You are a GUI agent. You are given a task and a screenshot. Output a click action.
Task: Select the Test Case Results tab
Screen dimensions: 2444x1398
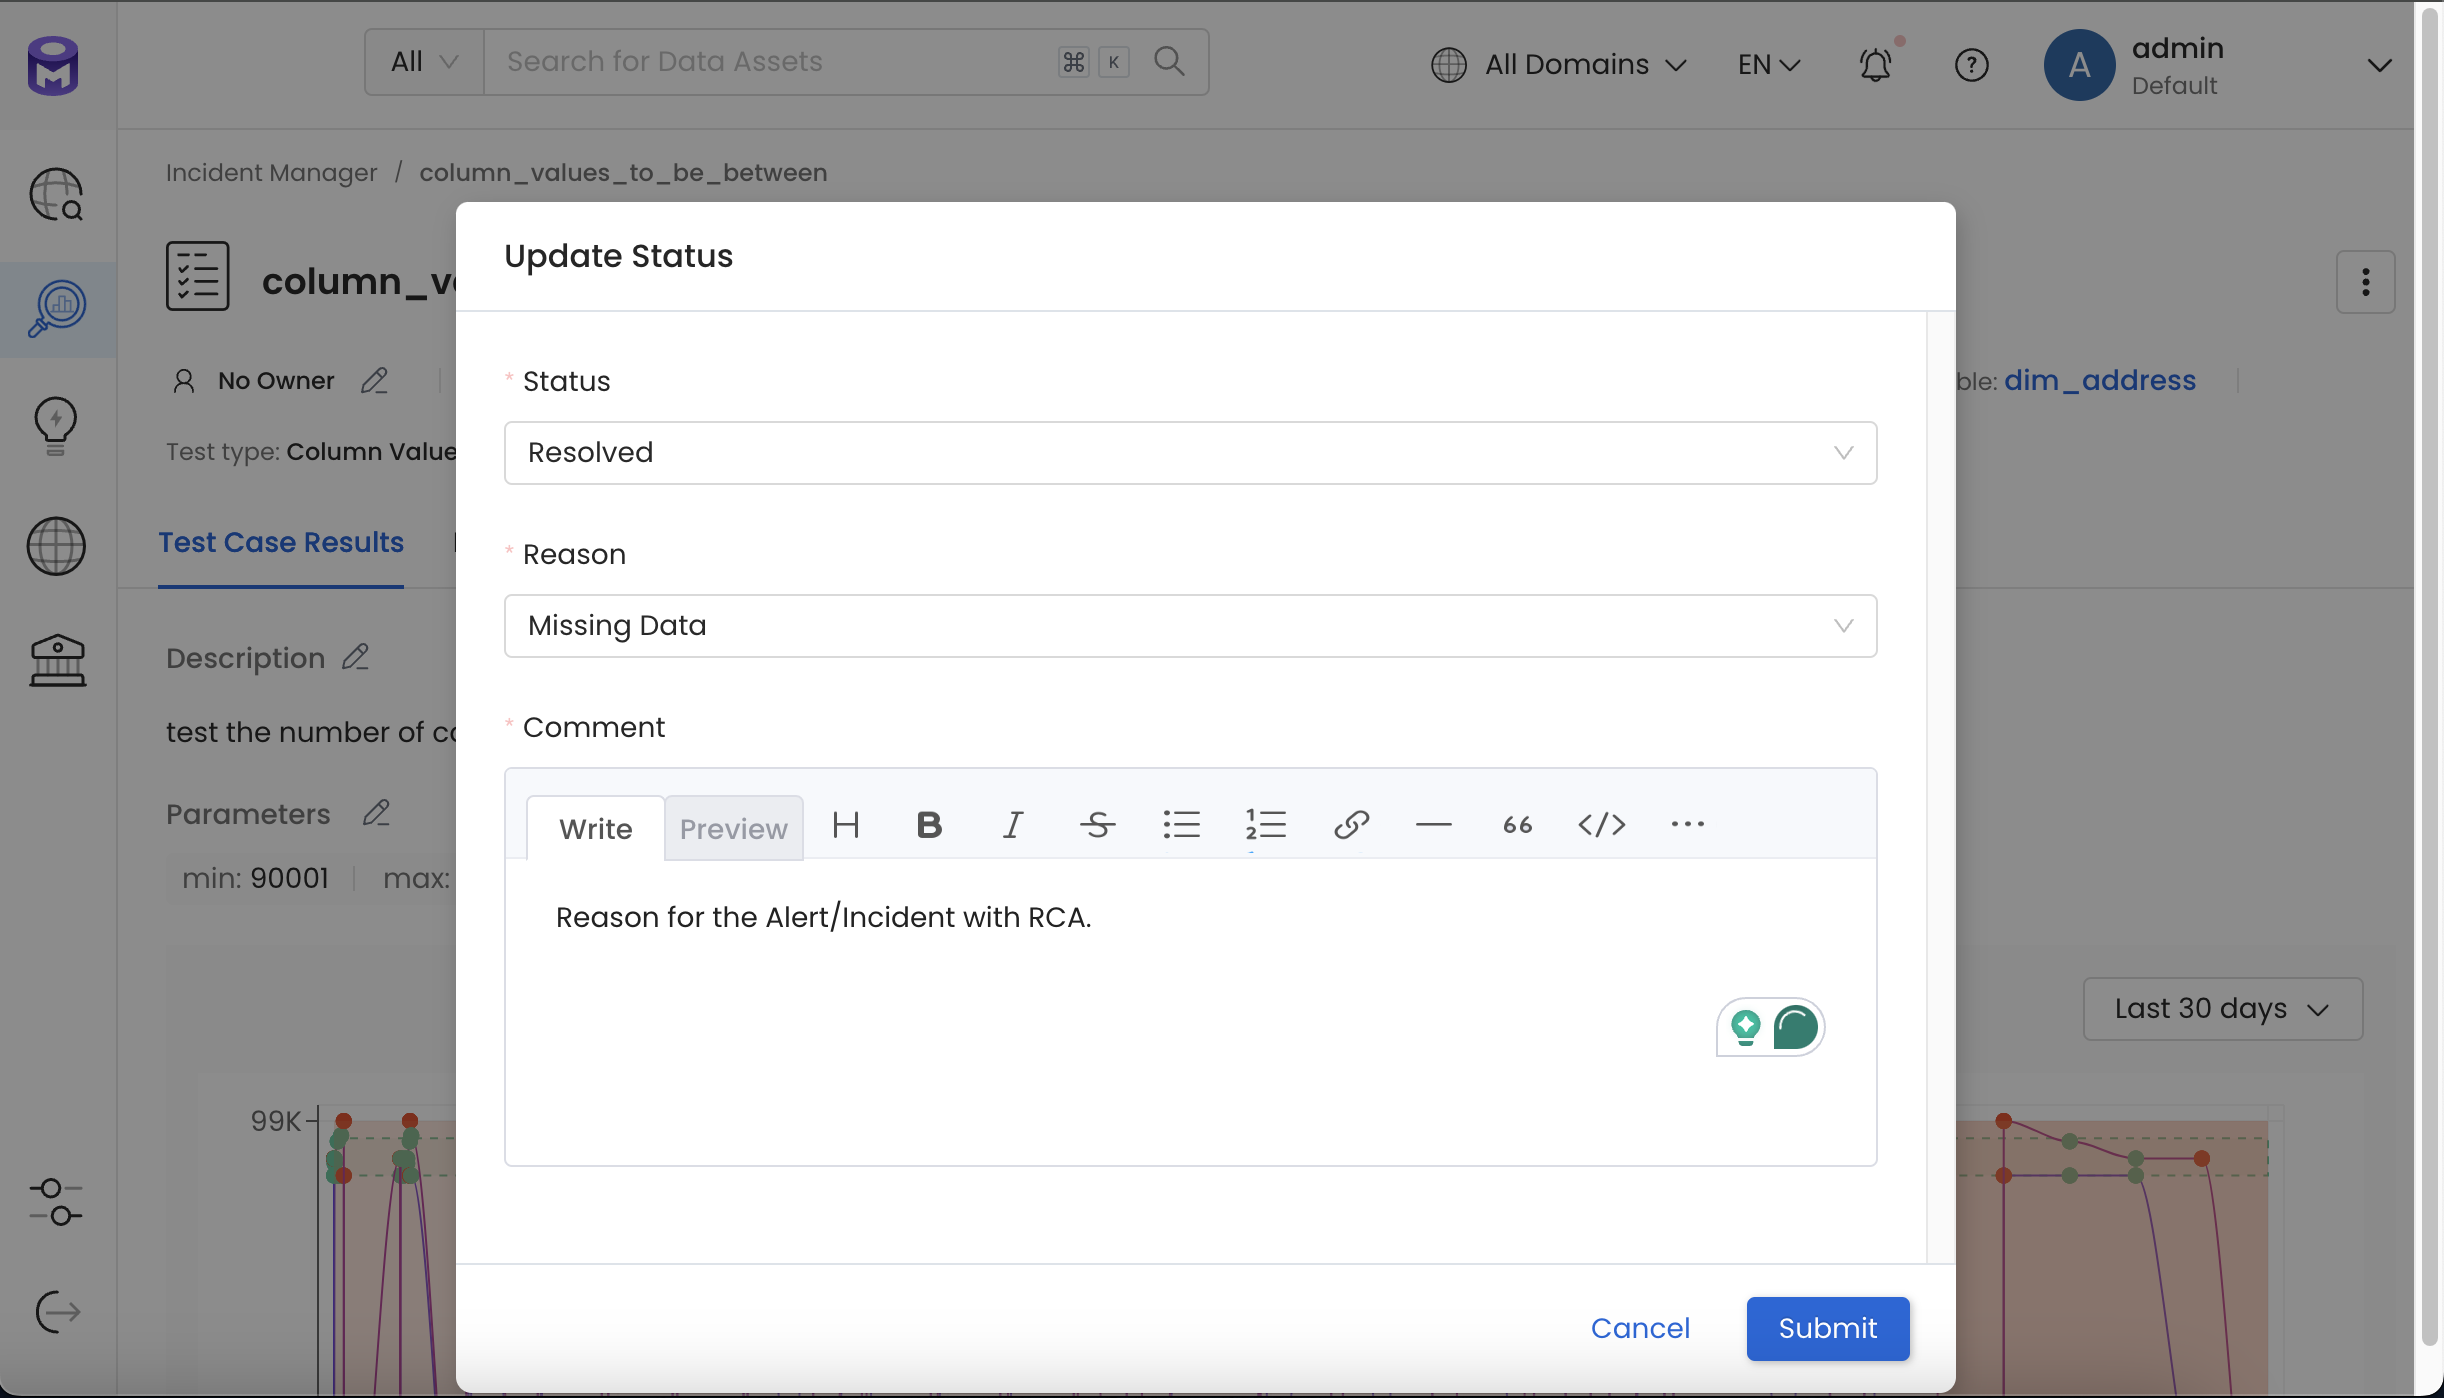pyautogui.click(x=281, y=543)
